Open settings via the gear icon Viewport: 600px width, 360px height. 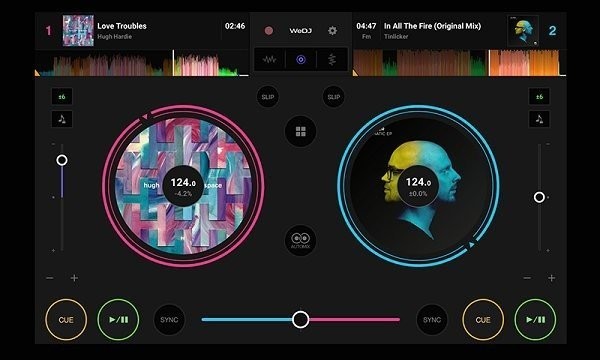tap(333, 31)
